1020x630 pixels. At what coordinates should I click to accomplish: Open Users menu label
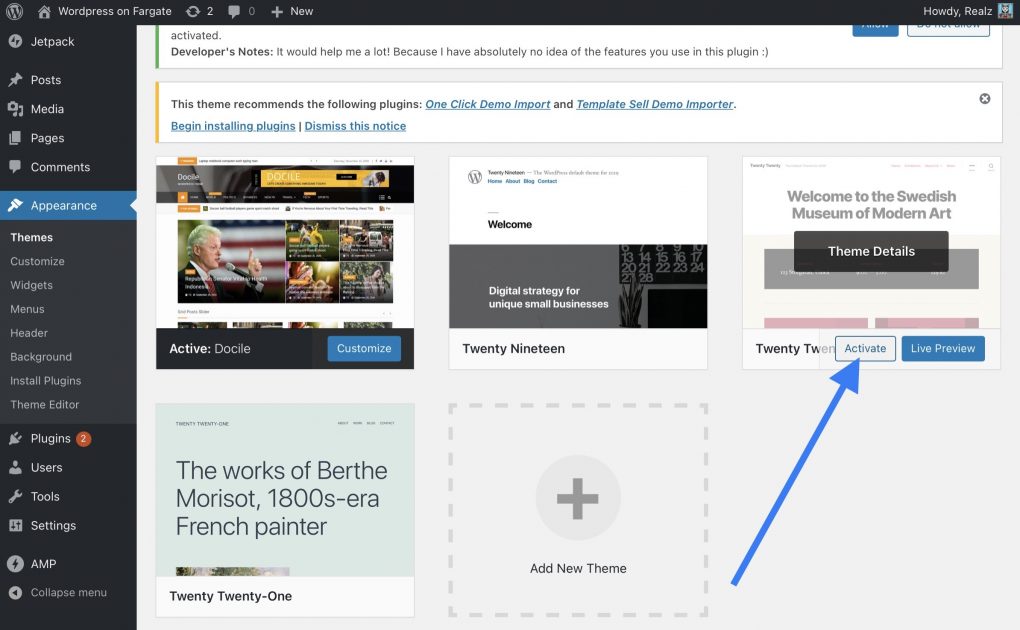click(46, 467)
